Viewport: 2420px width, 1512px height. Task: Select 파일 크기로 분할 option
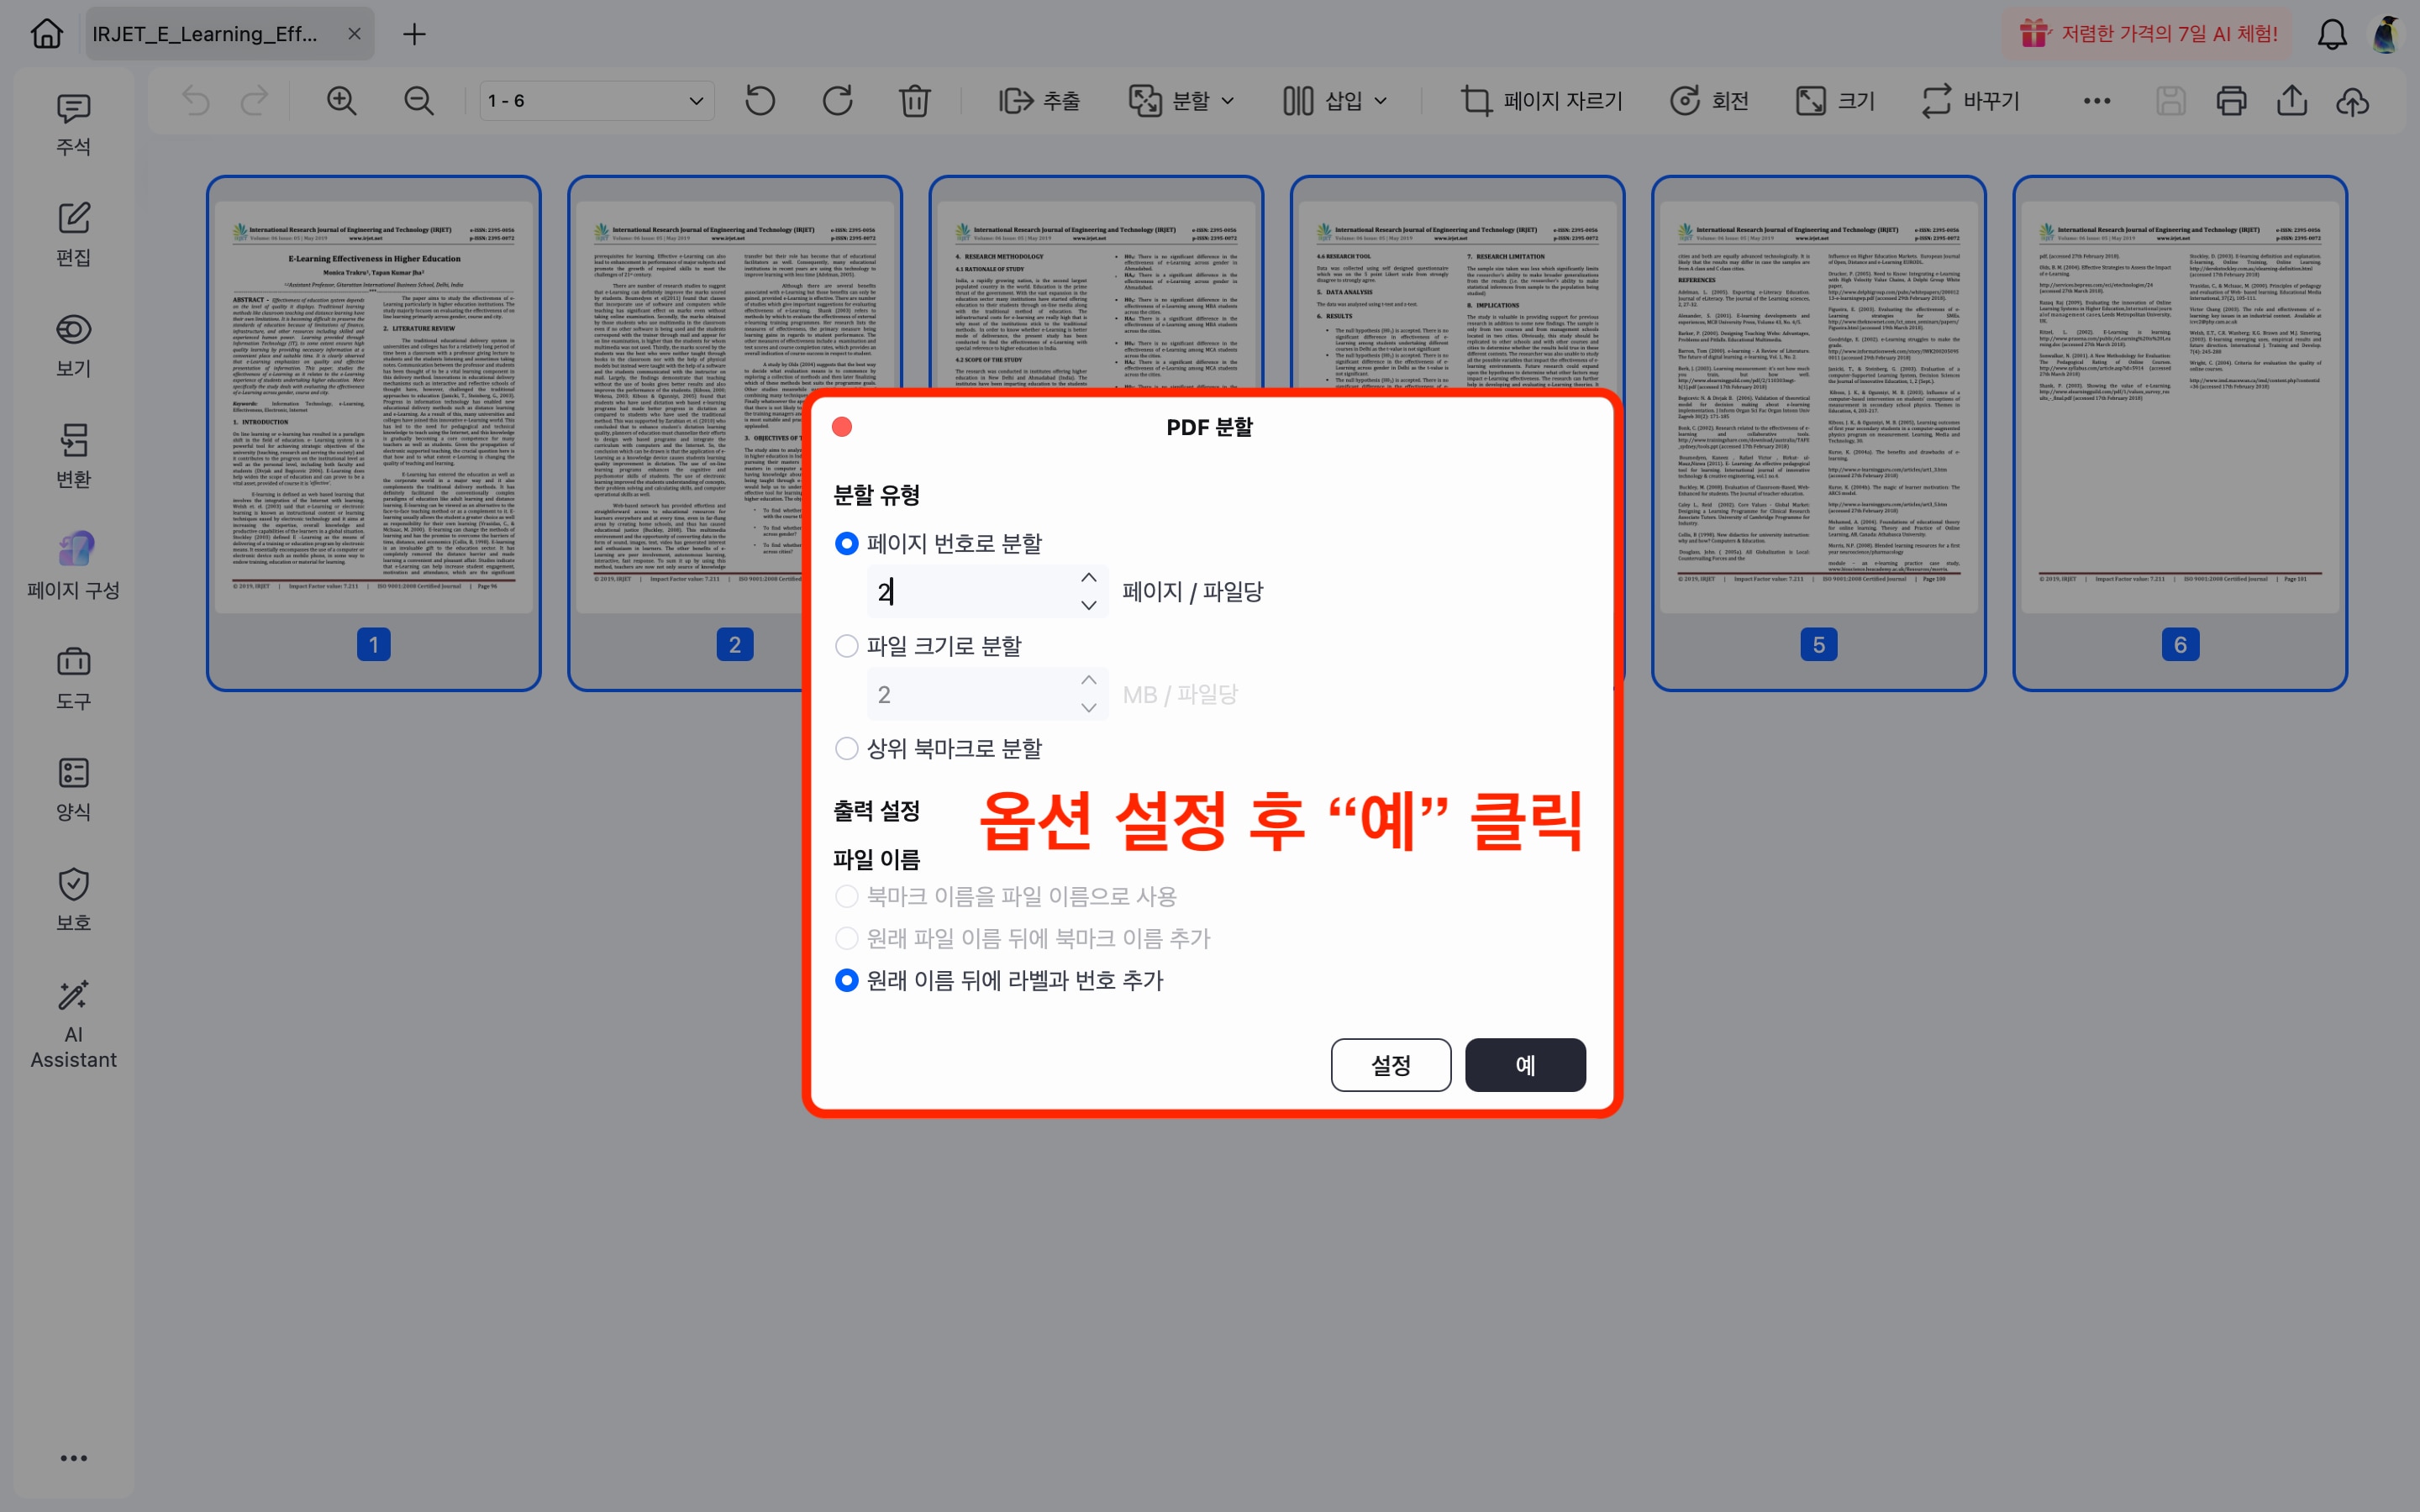[846, 645]
